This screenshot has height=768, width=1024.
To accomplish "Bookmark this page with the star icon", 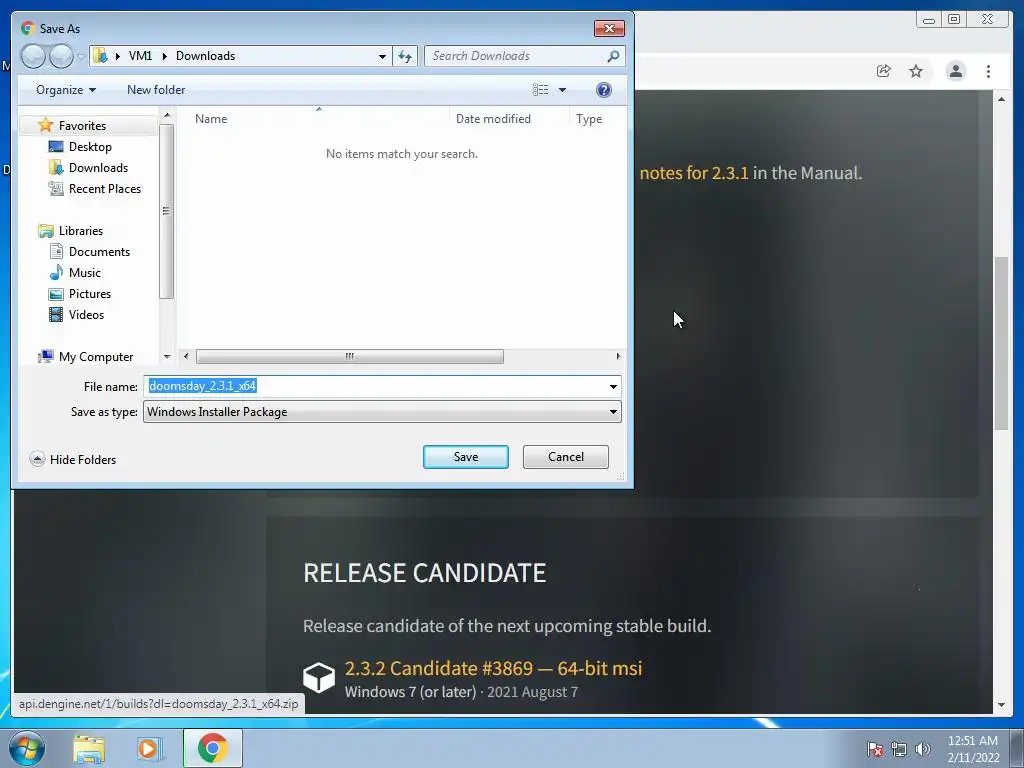I will [916, 71].
